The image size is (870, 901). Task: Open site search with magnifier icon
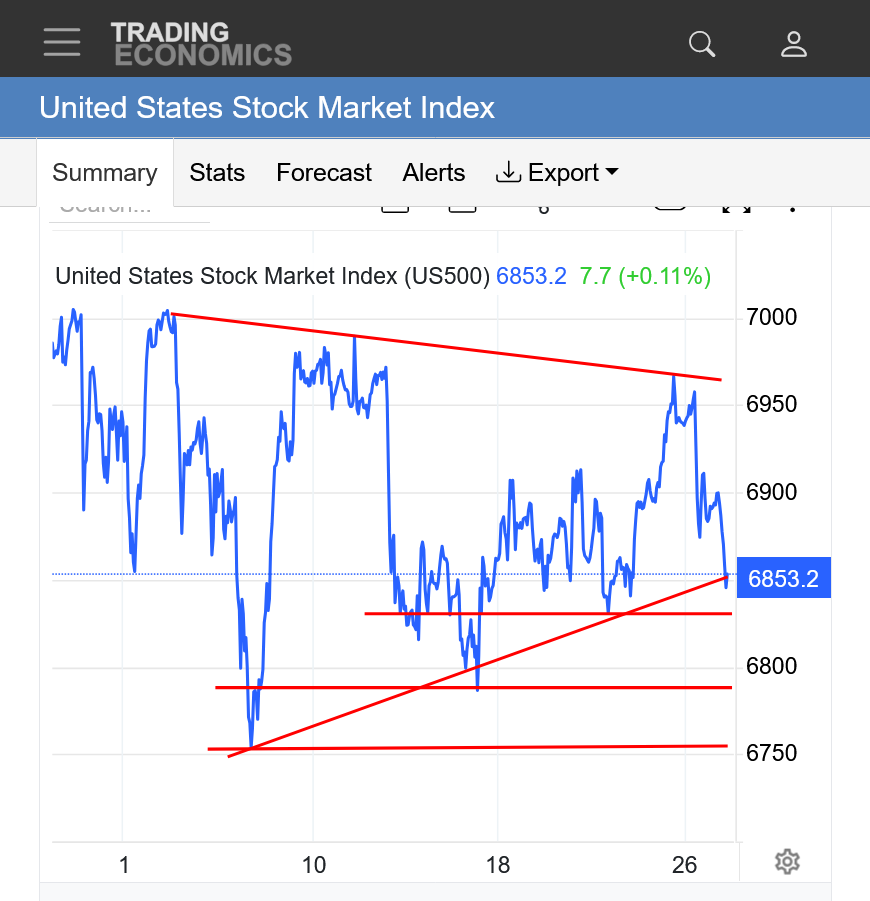(702, 44)
